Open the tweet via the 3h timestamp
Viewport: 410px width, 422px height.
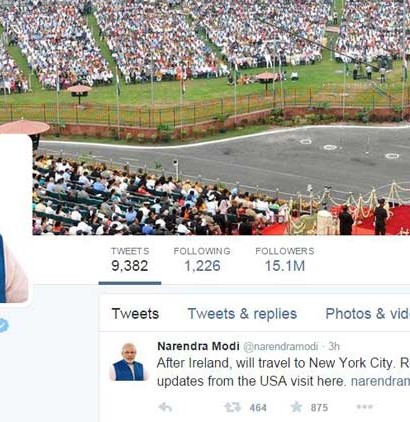[334, 347]
